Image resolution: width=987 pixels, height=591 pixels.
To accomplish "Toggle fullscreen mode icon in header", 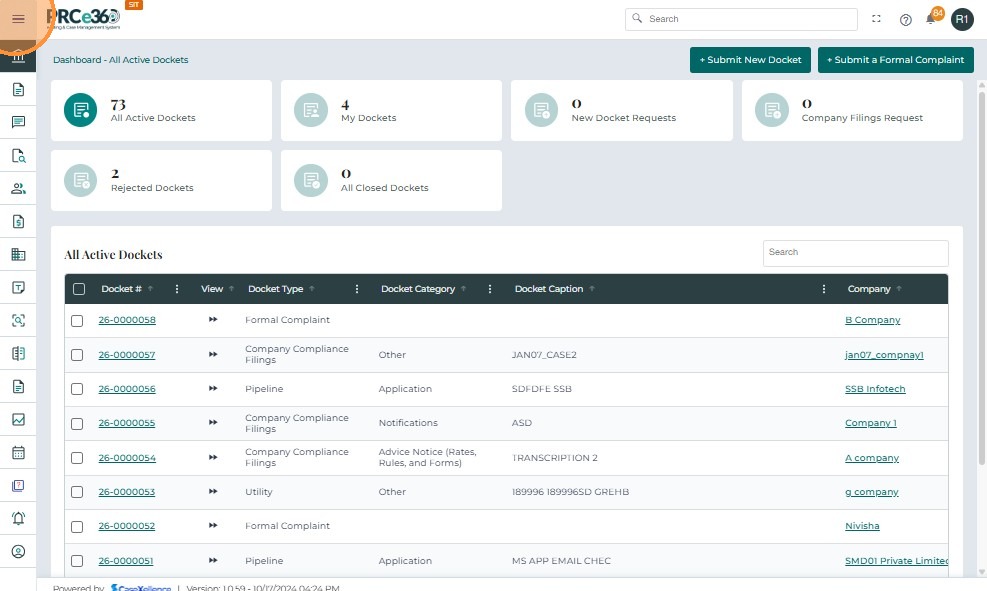I will pyautogui.click(x=877, y=19).
